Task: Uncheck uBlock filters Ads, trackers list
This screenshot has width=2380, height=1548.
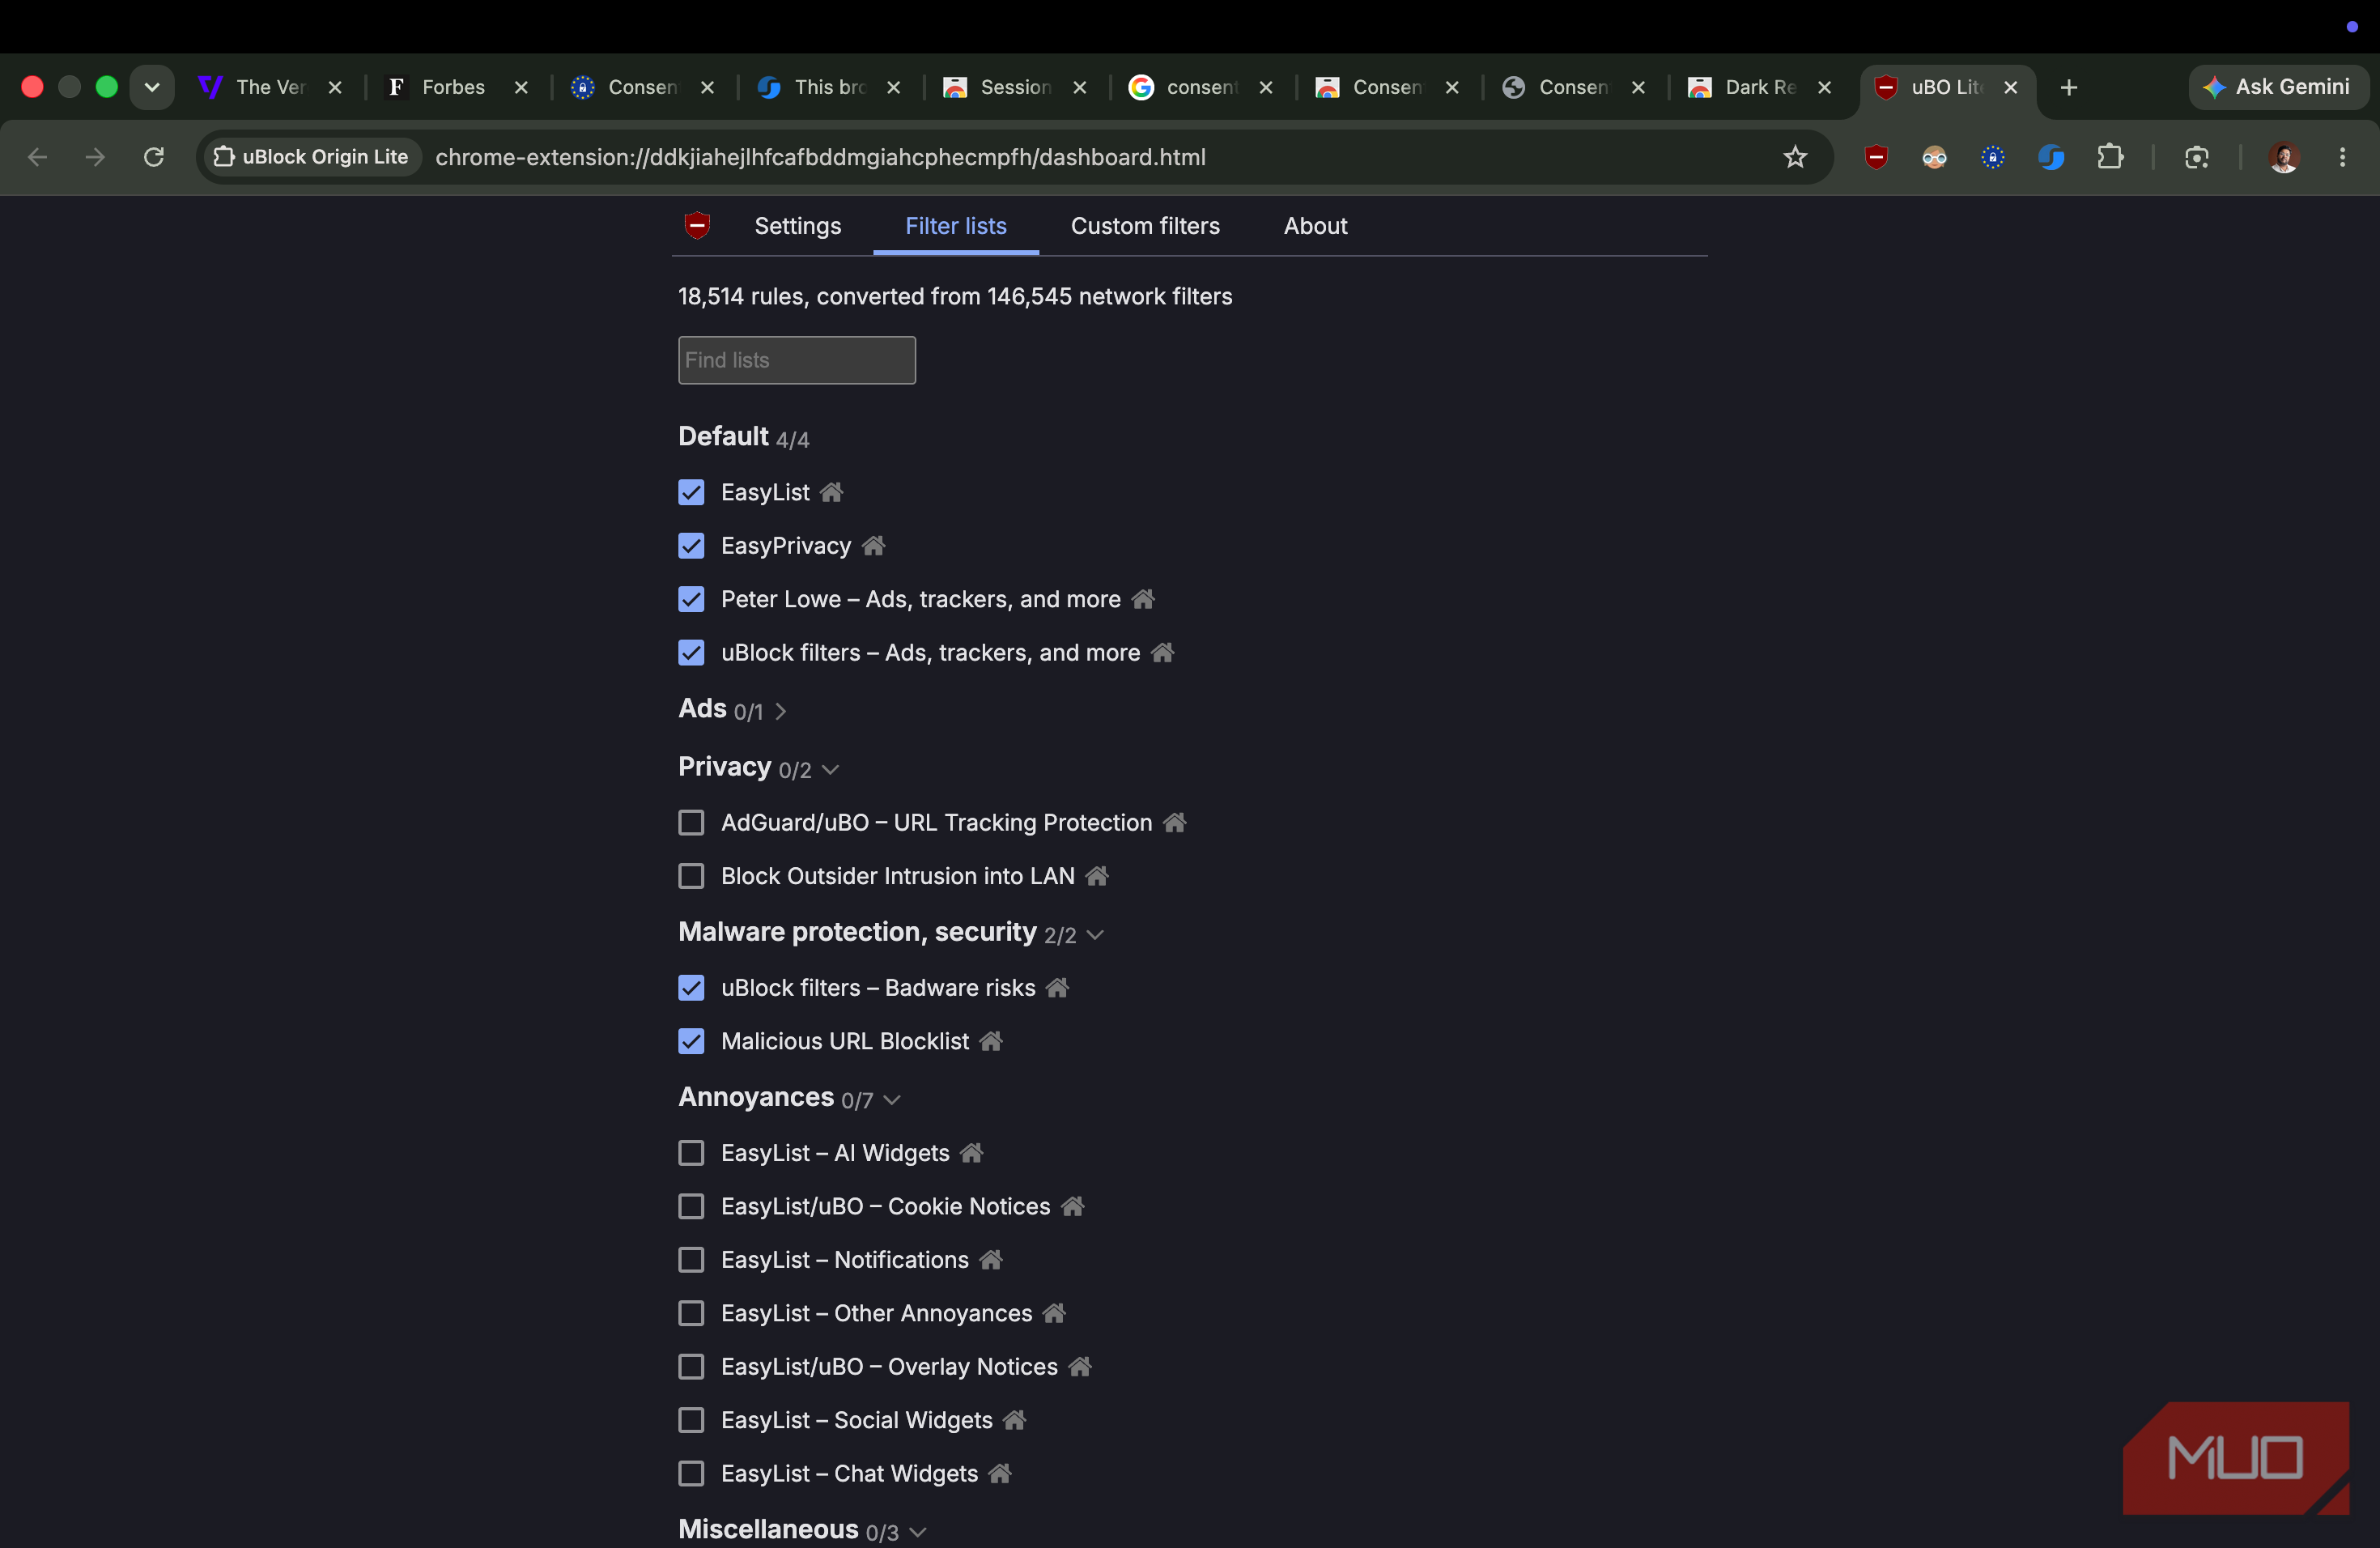Action: click(x=691, y=652)
